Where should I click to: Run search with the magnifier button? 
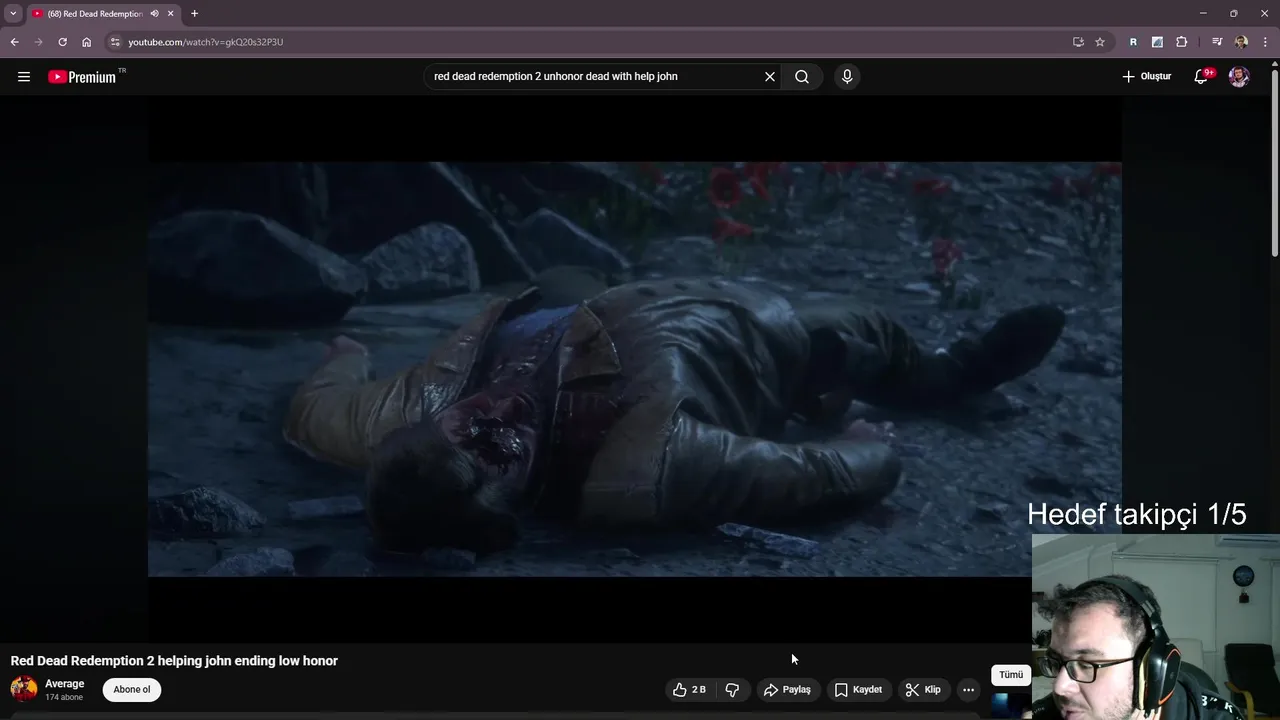tap(802, 77)
